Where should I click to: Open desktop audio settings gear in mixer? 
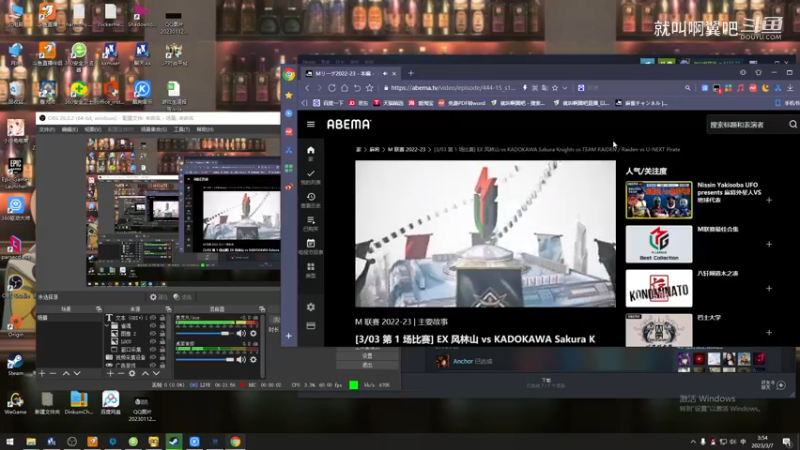point(253,360)
